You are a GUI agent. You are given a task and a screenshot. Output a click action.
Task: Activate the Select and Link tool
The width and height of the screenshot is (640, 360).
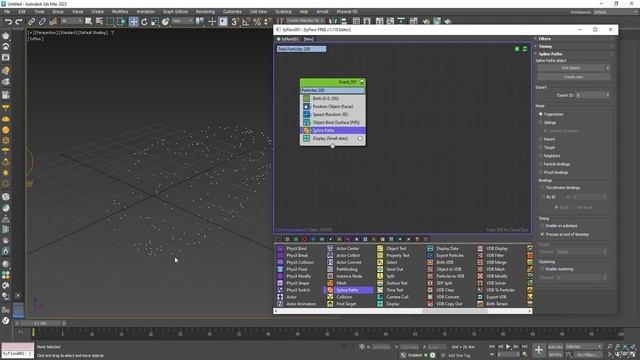coord(31,22)
